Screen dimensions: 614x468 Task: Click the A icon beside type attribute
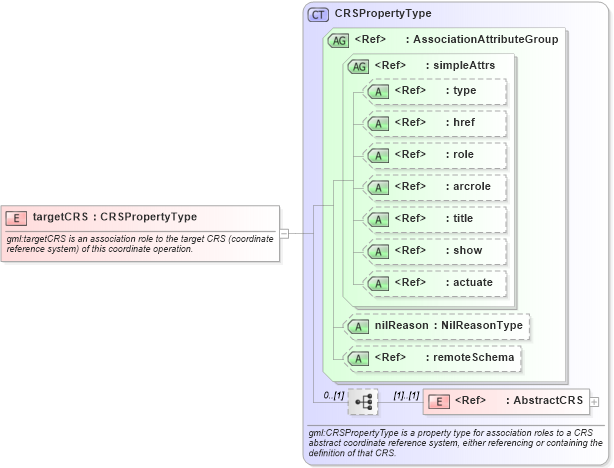coord(378,92)
